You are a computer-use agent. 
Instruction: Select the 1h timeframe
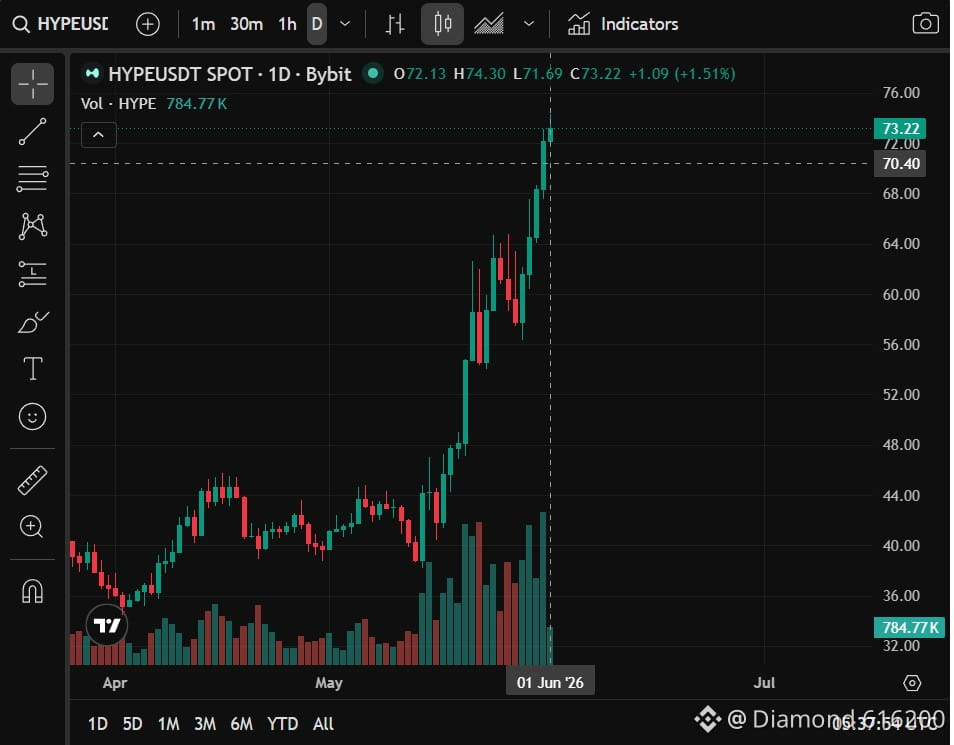287,24
